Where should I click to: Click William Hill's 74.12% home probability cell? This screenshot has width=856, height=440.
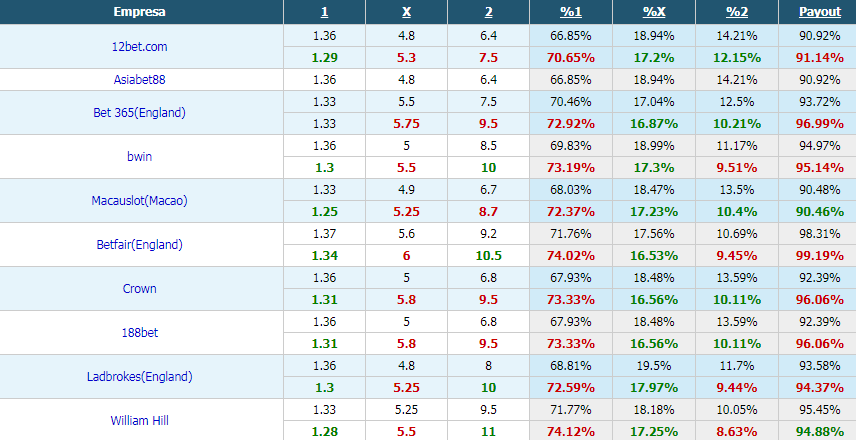pos(571,432)
